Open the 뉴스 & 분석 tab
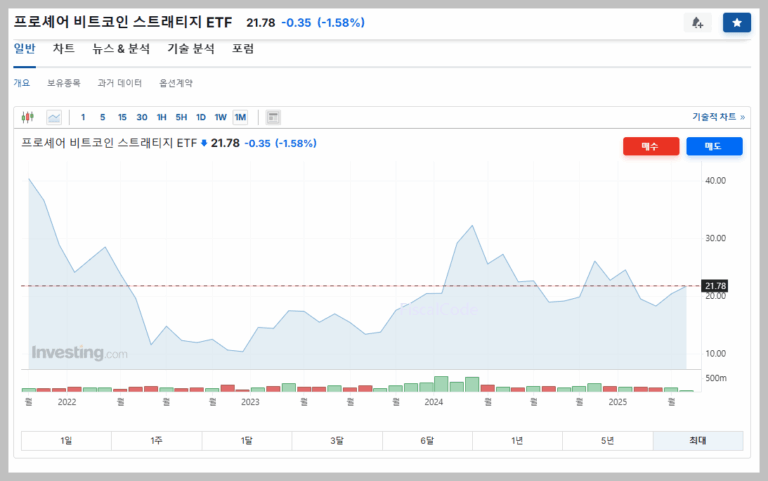Screen dimensions: 768x481 click(121, 48)
